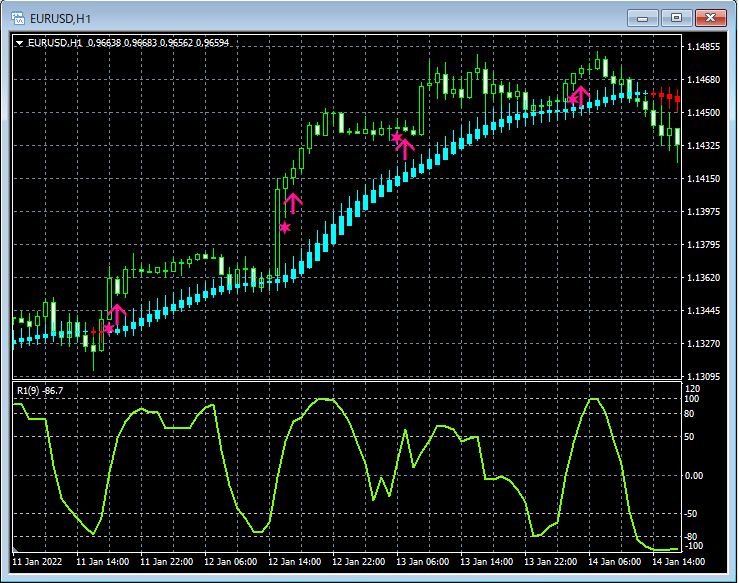
Task: Maximize the EURUSD,H1 chart window
Action: (677, 18)
